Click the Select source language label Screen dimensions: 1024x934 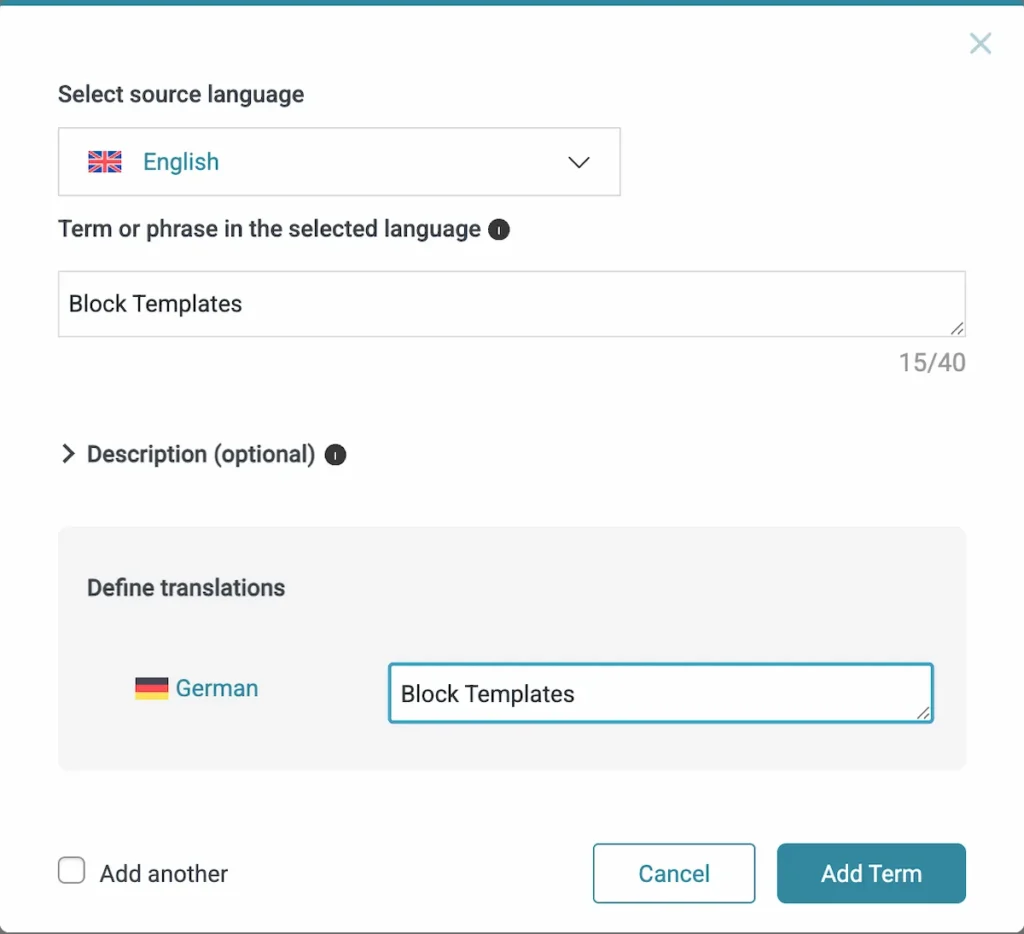180,94
